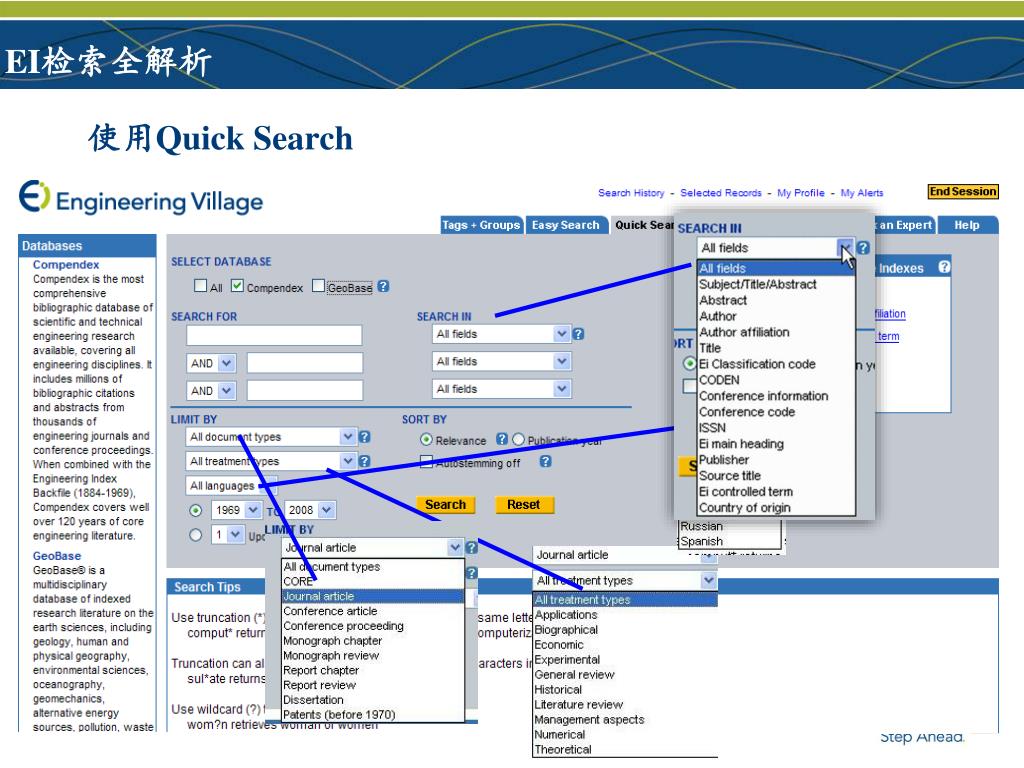This screenshot has height=768, width=1024.
Task: Open second AND operator dropdown
Action: click(210, 390)
